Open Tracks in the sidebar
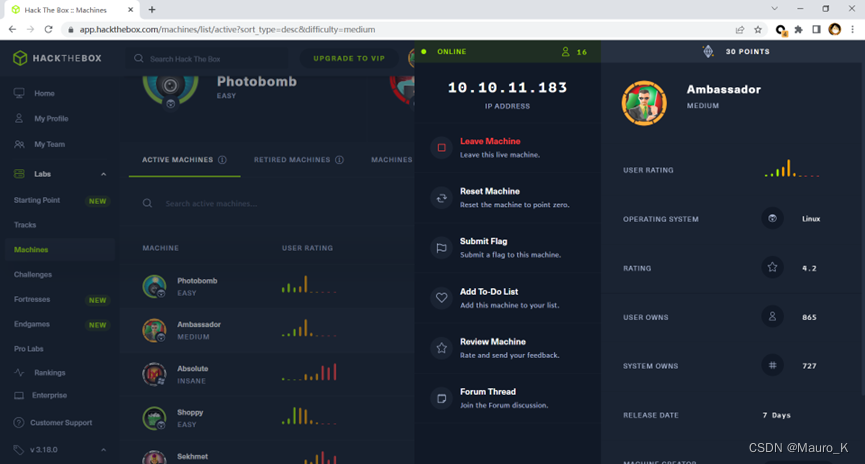 (25, 225)
